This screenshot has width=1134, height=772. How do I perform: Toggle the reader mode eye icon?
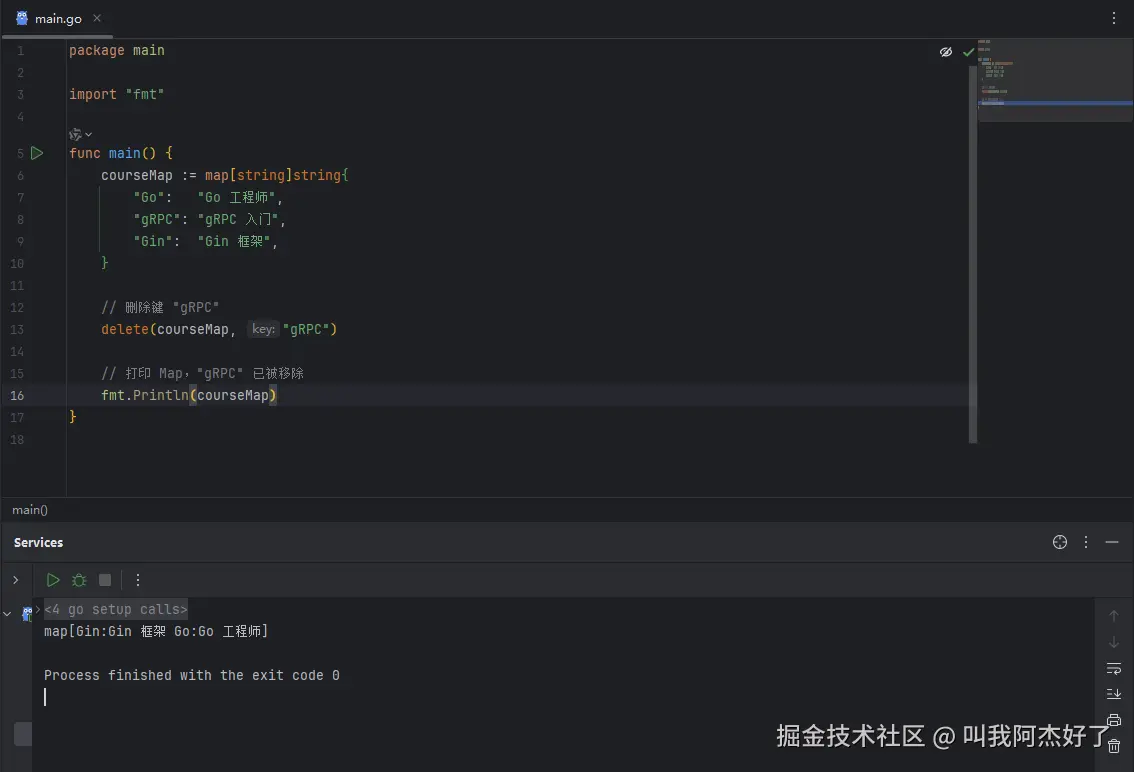click(945, 52)
